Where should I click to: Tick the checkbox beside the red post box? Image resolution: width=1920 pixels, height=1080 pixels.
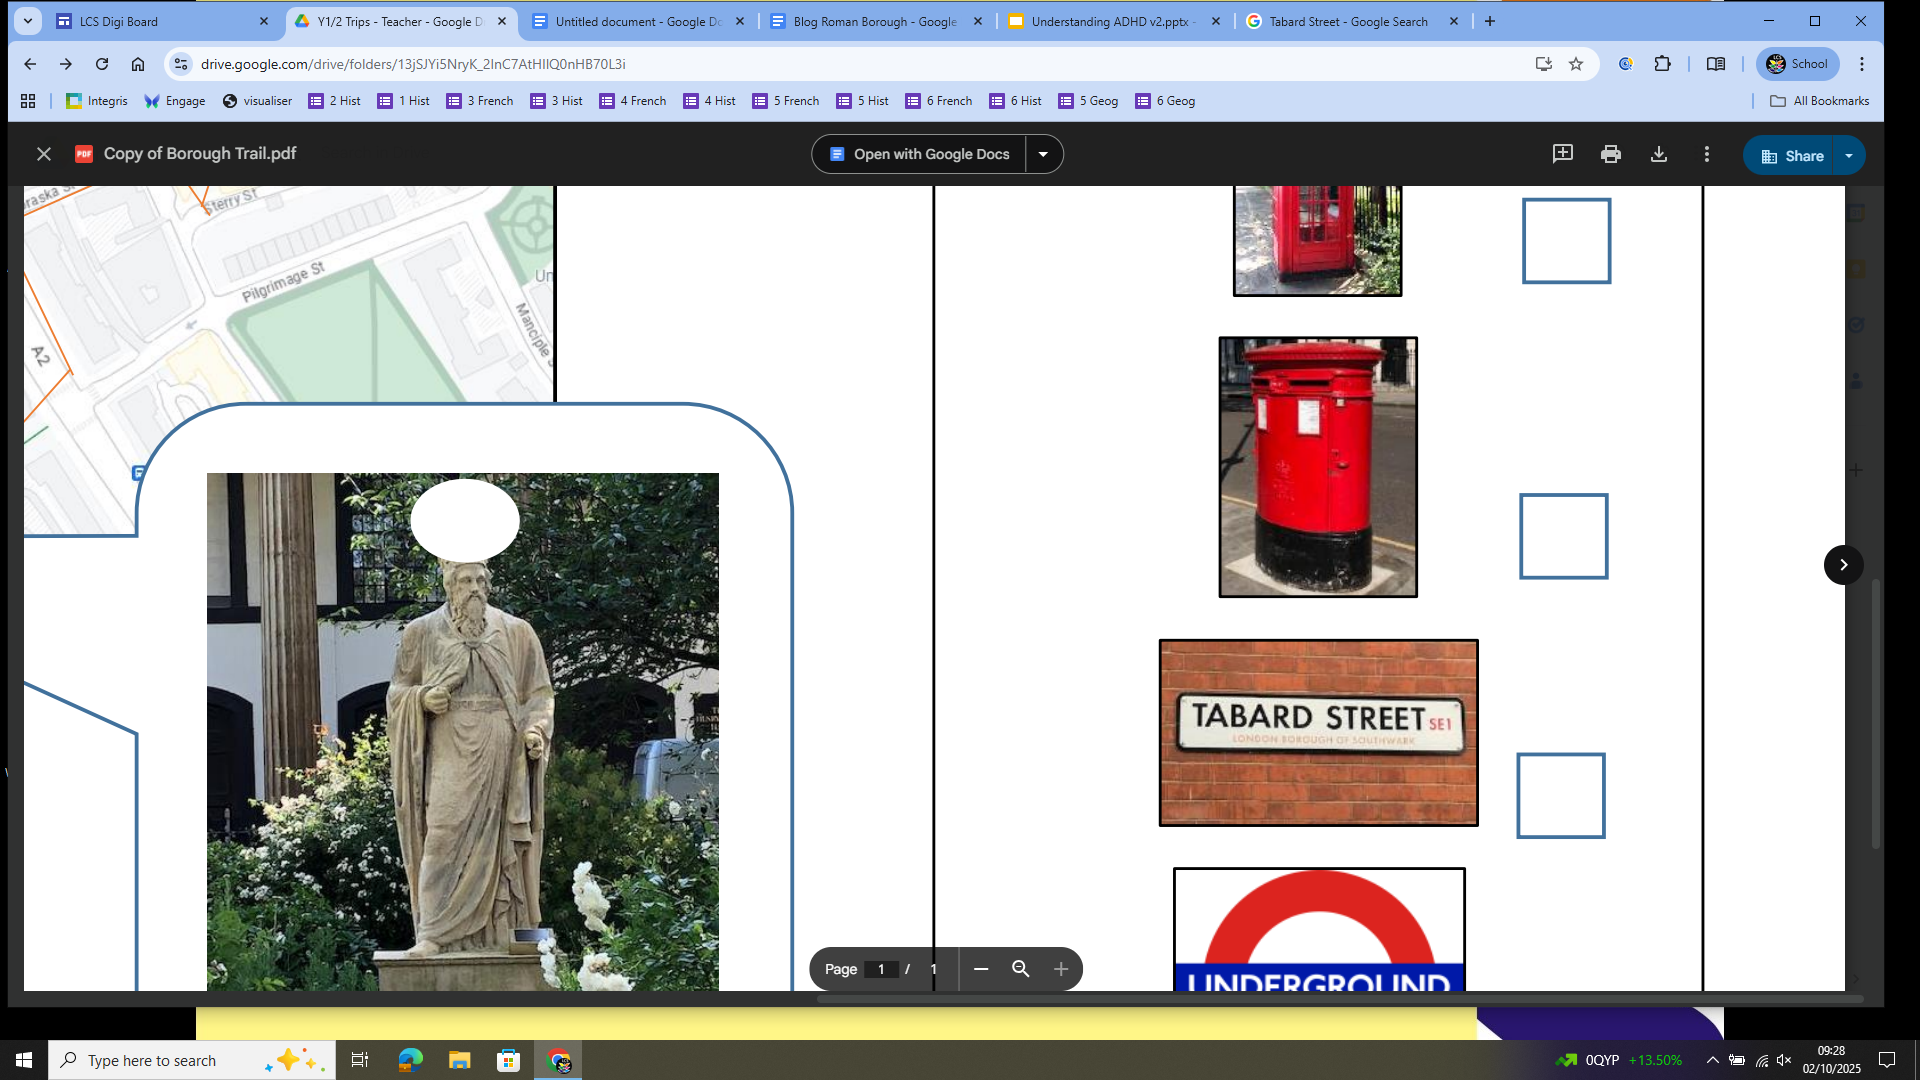point(1563,536)
